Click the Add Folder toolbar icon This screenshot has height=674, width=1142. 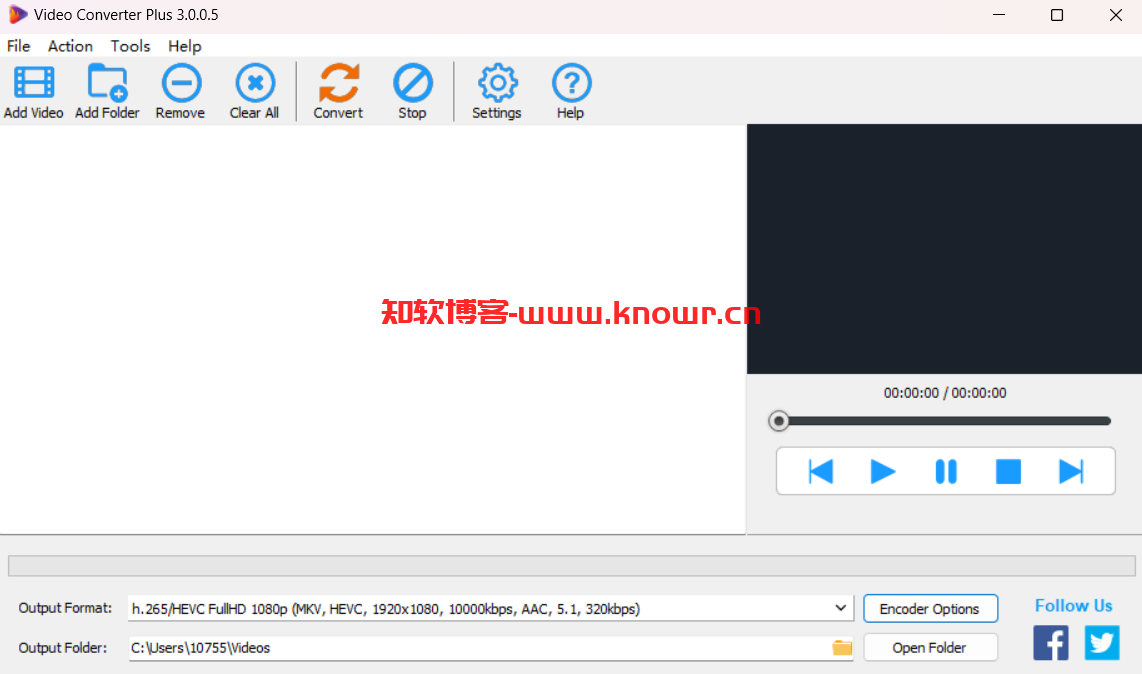[x=107, y=83]
